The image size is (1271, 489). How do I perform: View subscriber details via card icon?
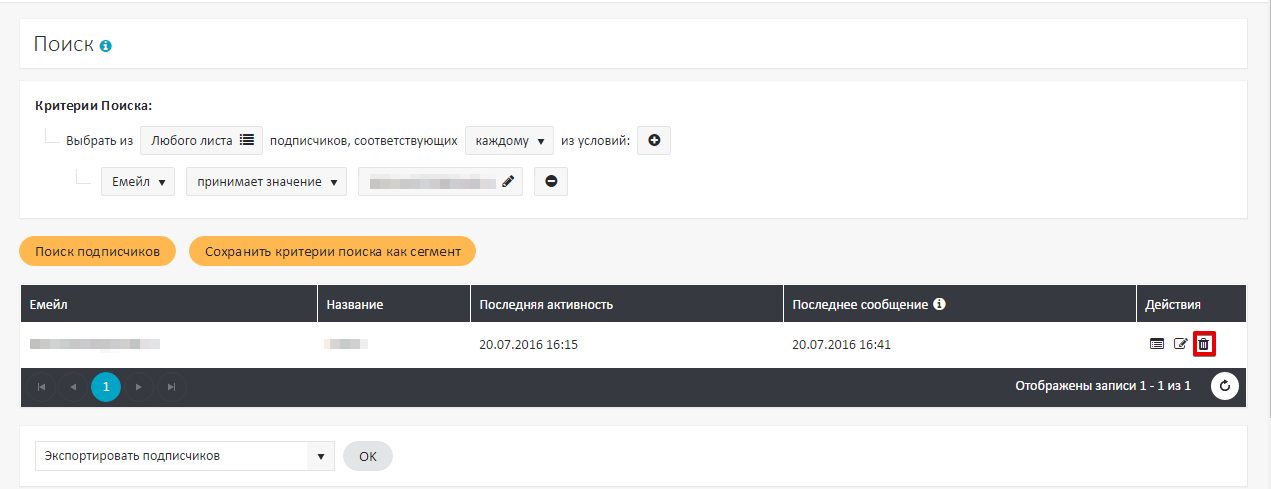click(x=1157, y=344)
